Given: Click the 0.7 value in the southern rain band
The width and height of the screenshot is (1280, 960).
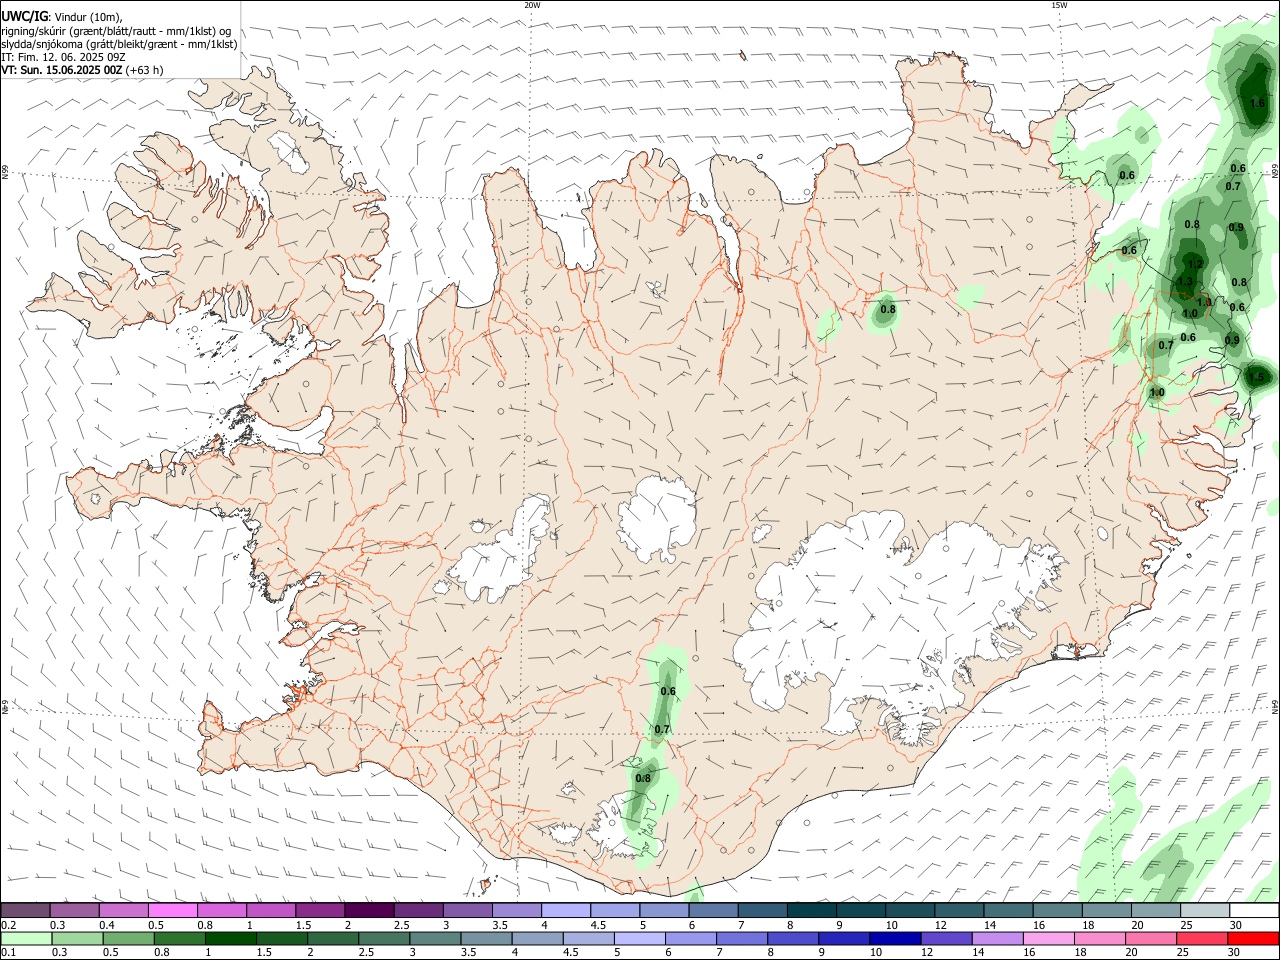Looking at the screenshot, I should coord(662,729).
